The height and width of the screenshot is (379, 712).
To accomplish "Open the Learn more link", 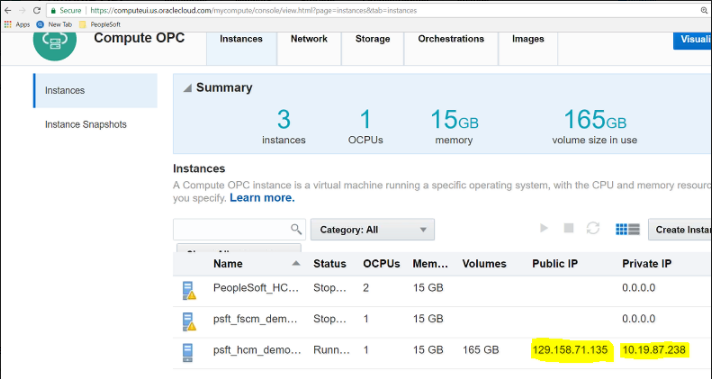I will (x=262, y=198).
